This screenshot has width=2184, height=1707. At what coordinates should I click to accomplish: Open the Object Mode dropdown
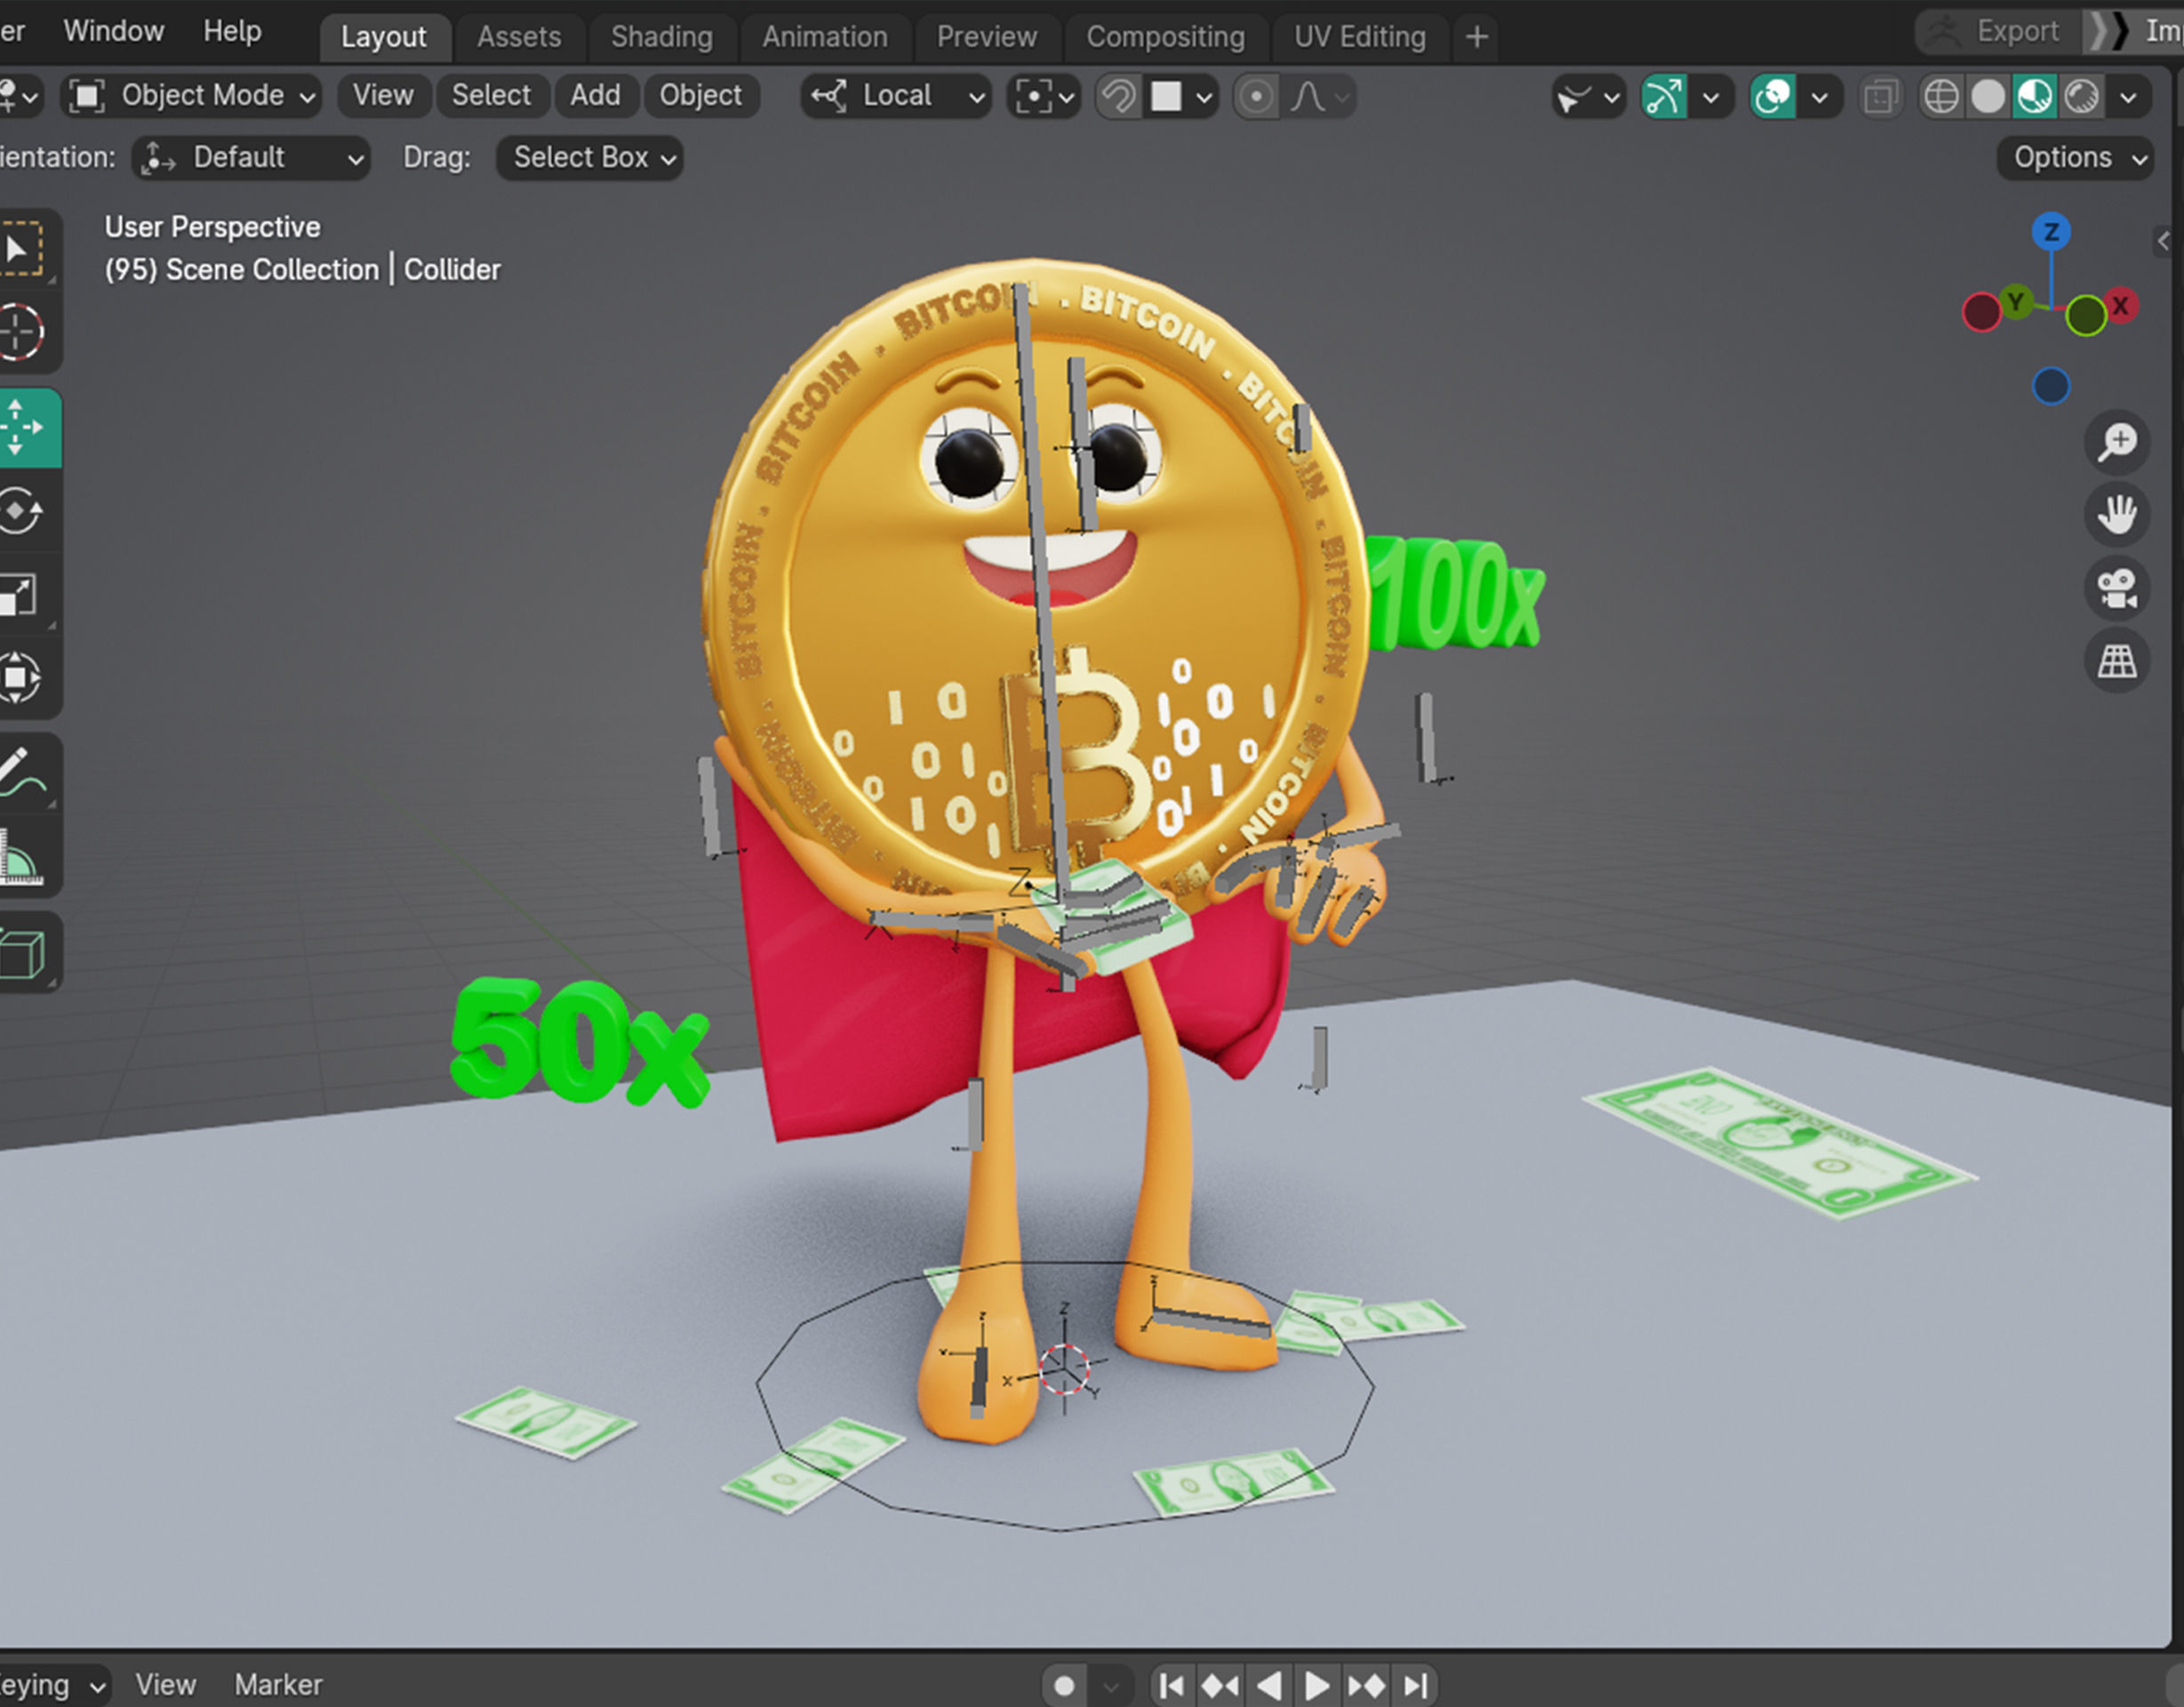pyautogui.click(x=192, y=96)
